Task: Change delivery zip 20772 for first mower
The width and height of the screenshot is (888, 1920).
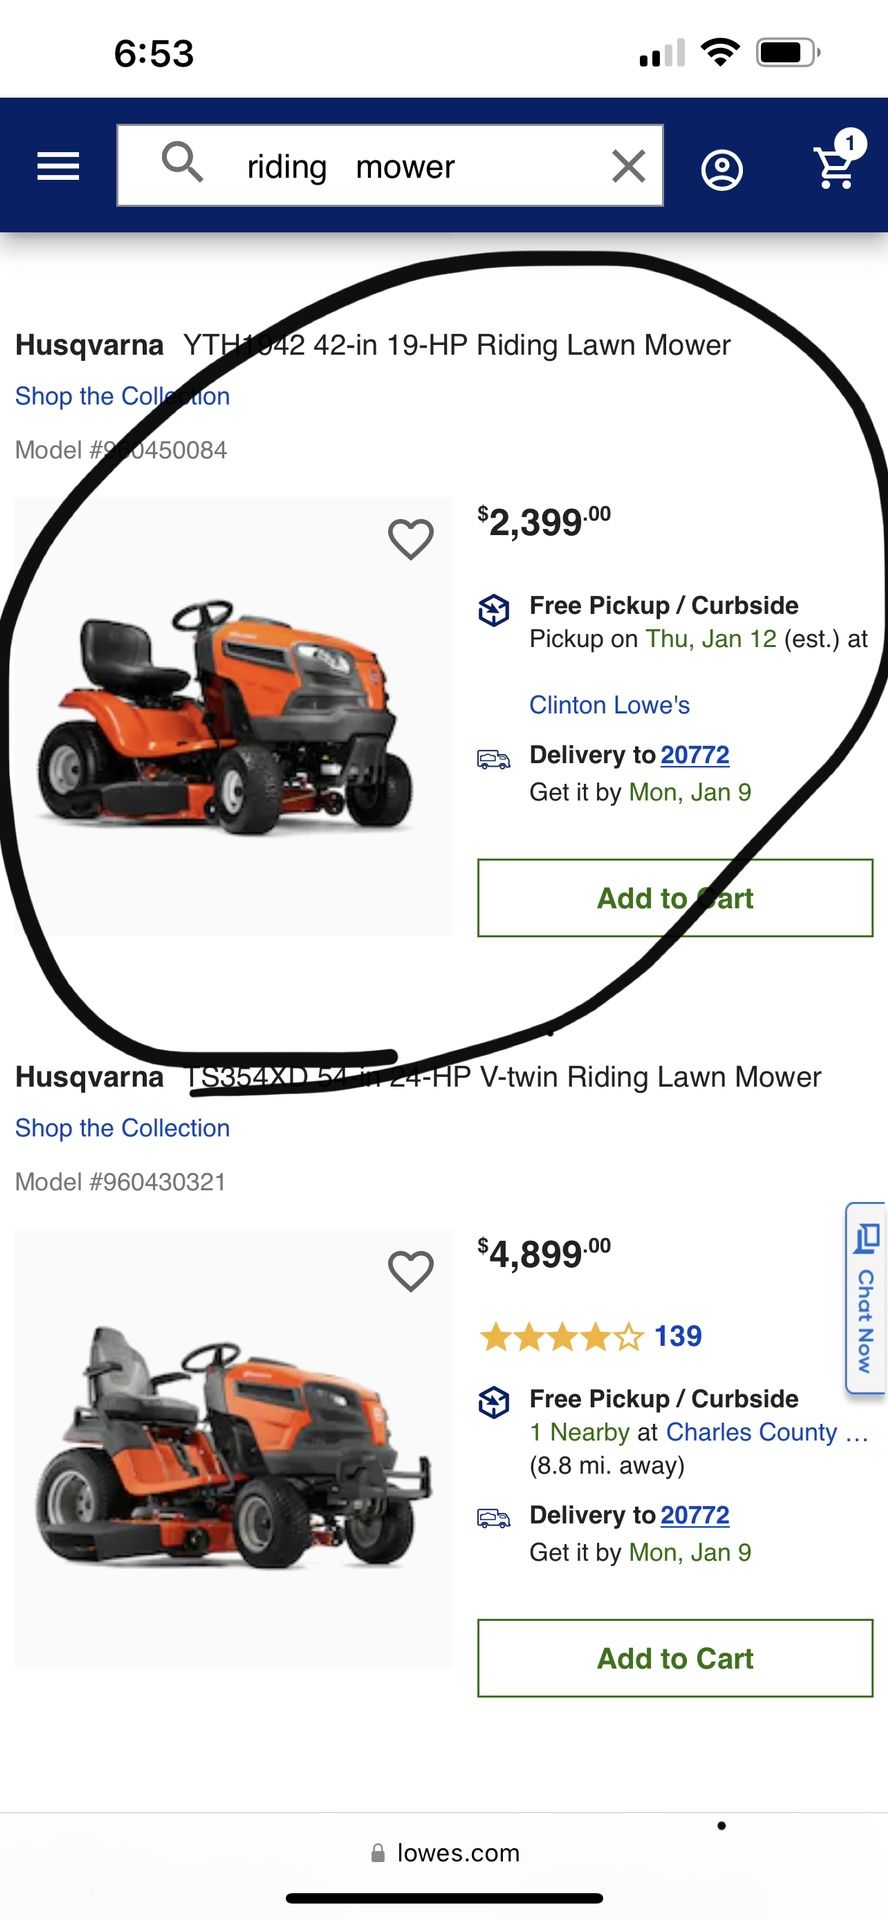Action: coord(695,755)
